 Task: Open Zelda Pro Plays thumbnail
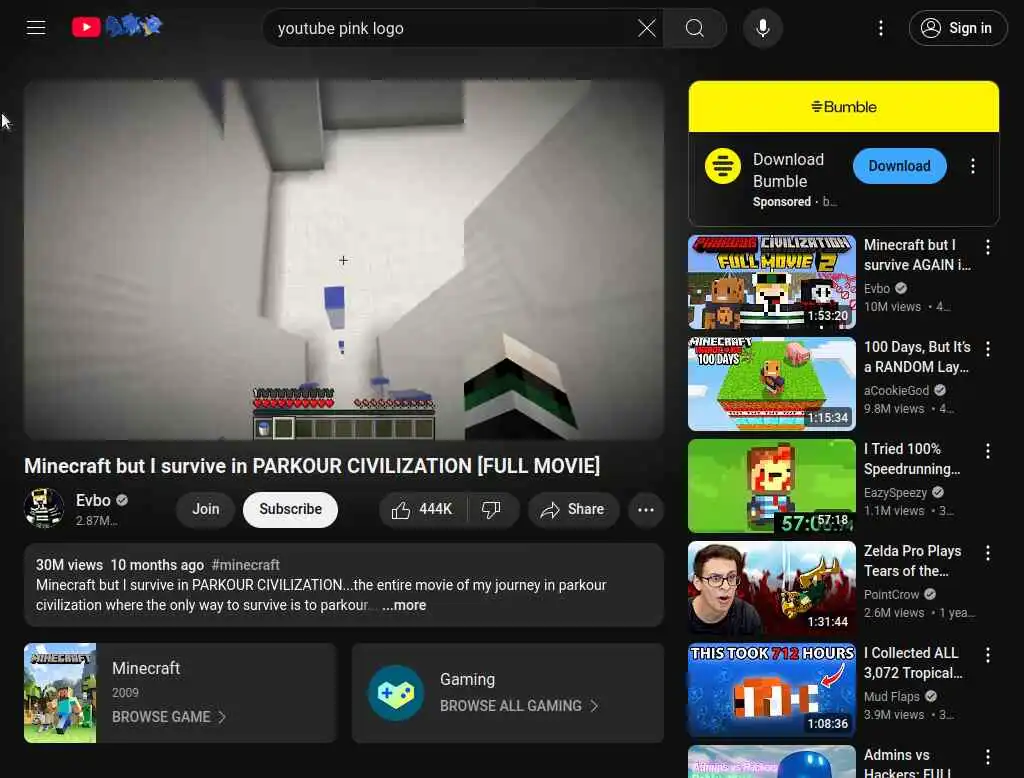pyautogui.click(x=771, y=588)
